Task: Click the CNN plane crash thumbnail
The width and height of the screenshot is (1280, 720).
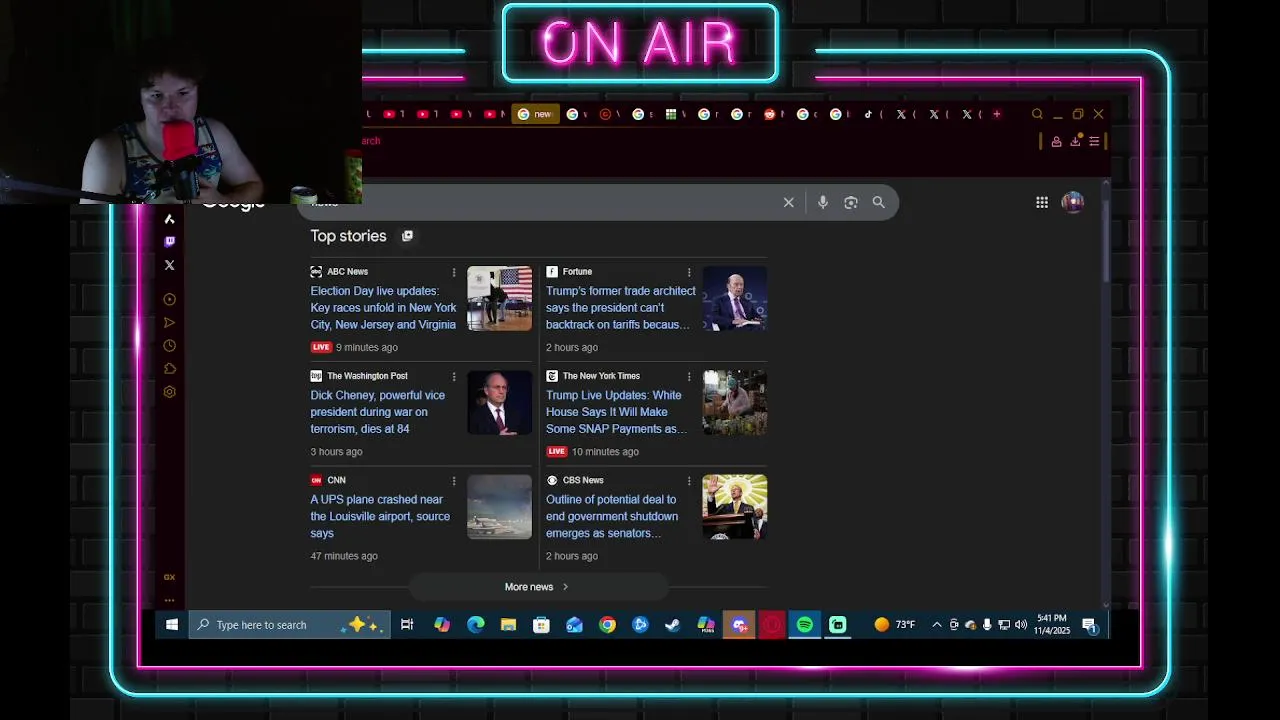Action: pos(500,507)
